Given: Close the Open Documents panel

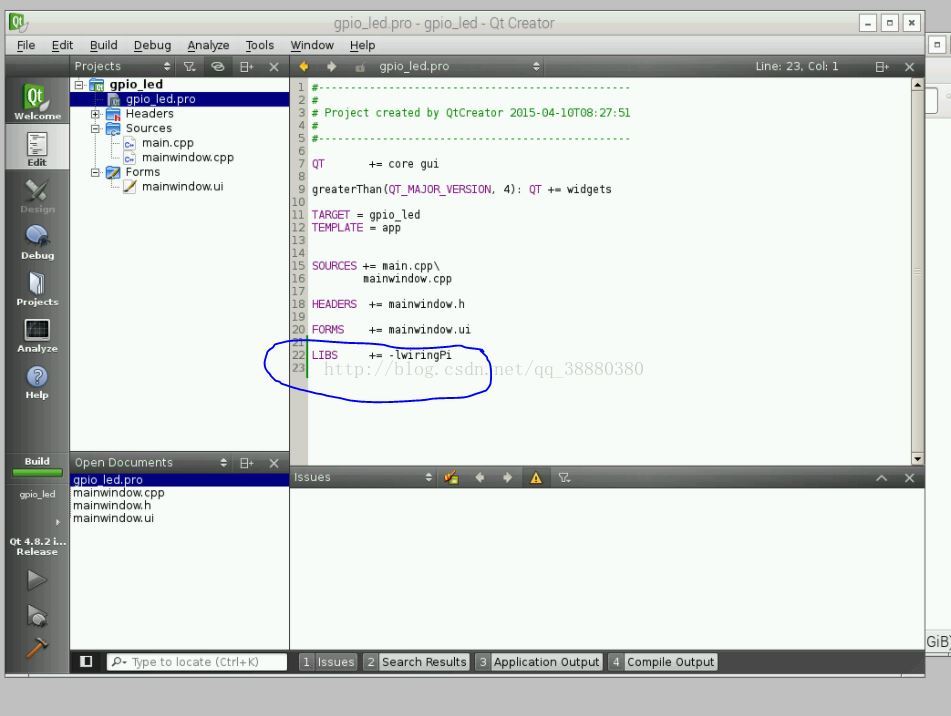Looking at the screenshot, I should click(x=274, y=463).
